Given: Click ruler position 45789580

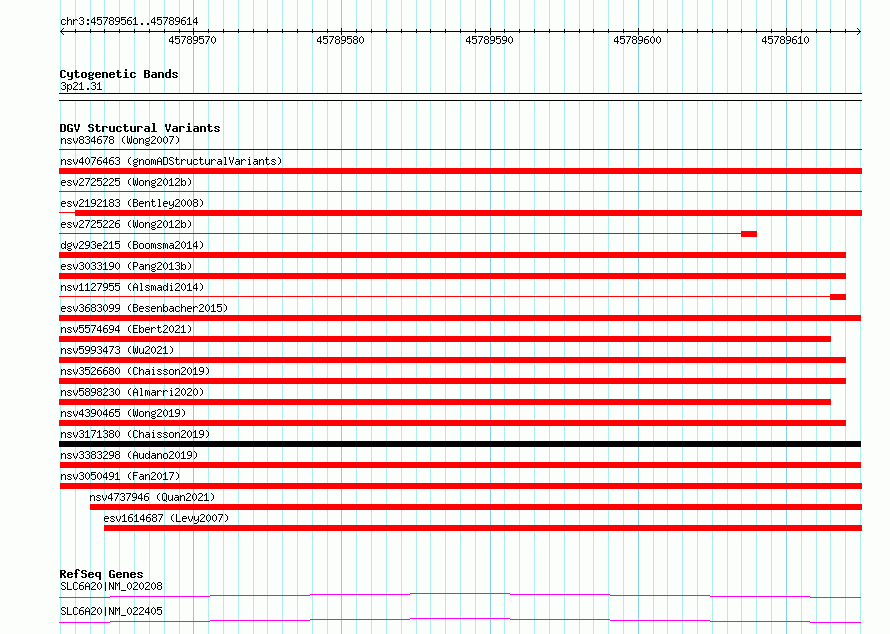Looking at the screenshot, I should [341, 40].
